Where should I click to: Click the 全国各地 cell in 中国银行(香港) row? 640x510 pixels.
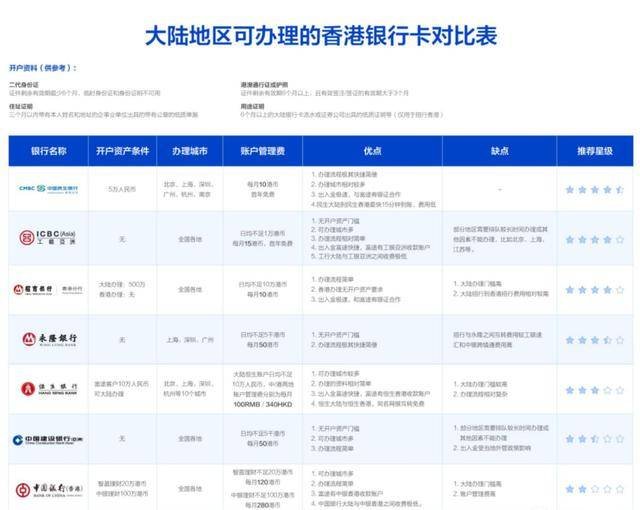coord(190,488)
